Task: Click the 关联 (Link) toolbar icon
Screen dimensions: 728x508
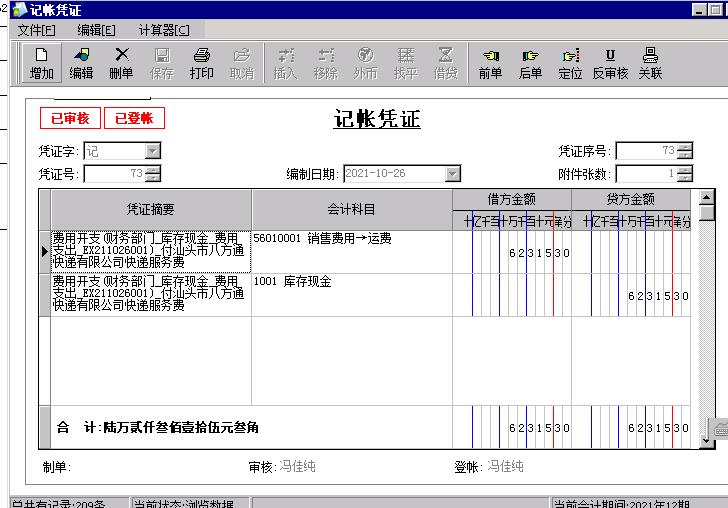Action: coord(650,63)
